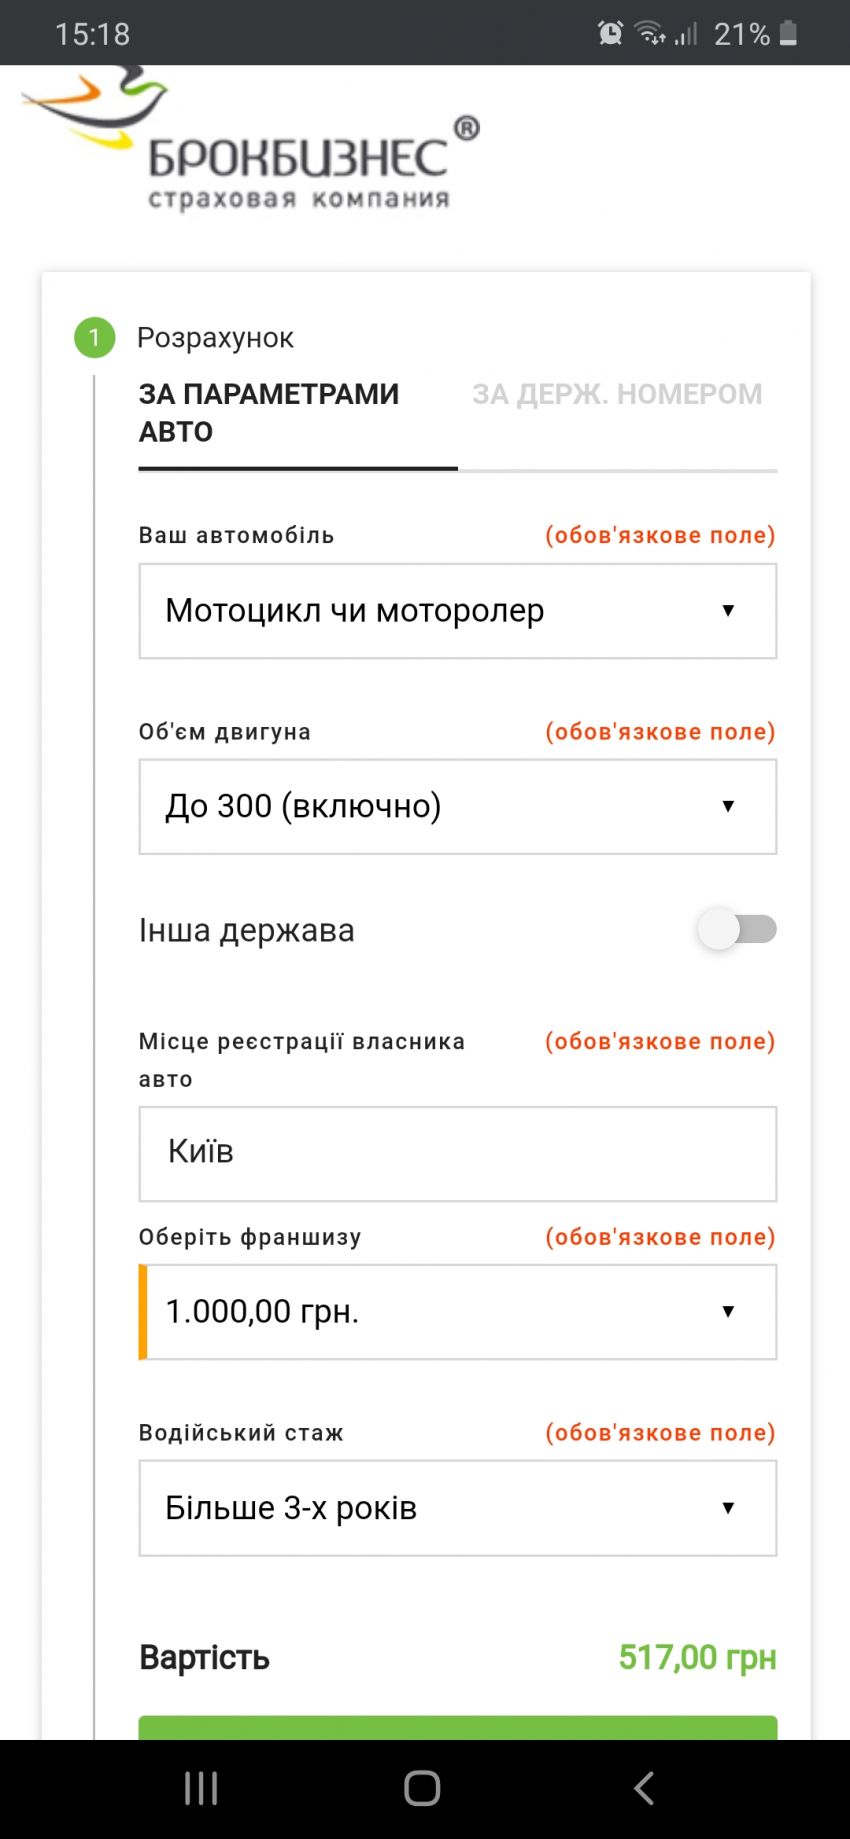Expand the Водійський стаж dropdown arrow
The width and height of the screenshot is (850, 1839).
coord(728,1508)
